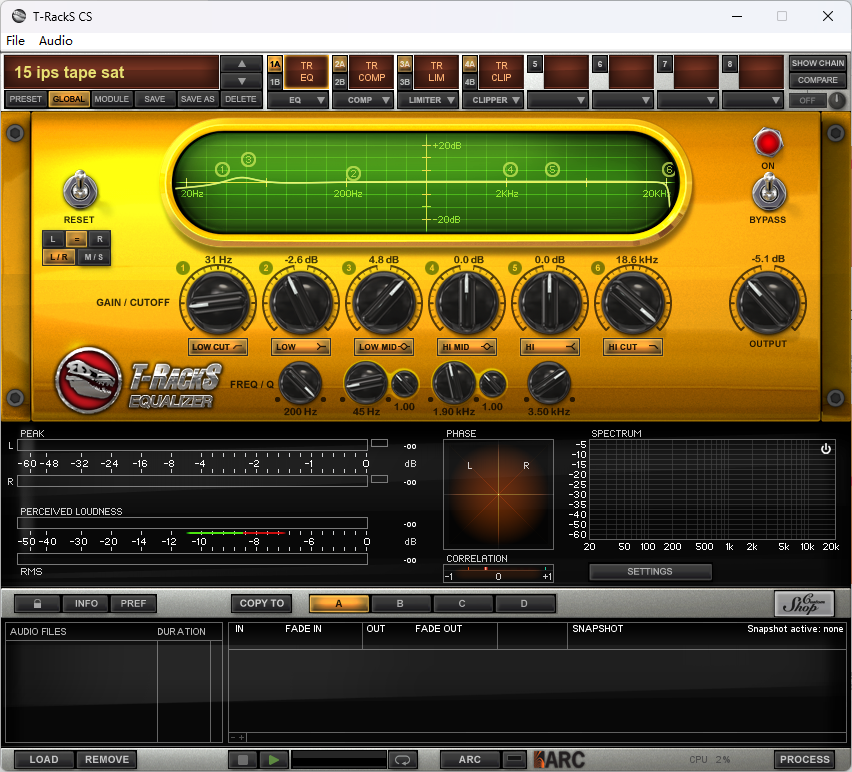Click the SAVE AS button
The width and height of the screenshot is (852, 772).
pos(198,99)
